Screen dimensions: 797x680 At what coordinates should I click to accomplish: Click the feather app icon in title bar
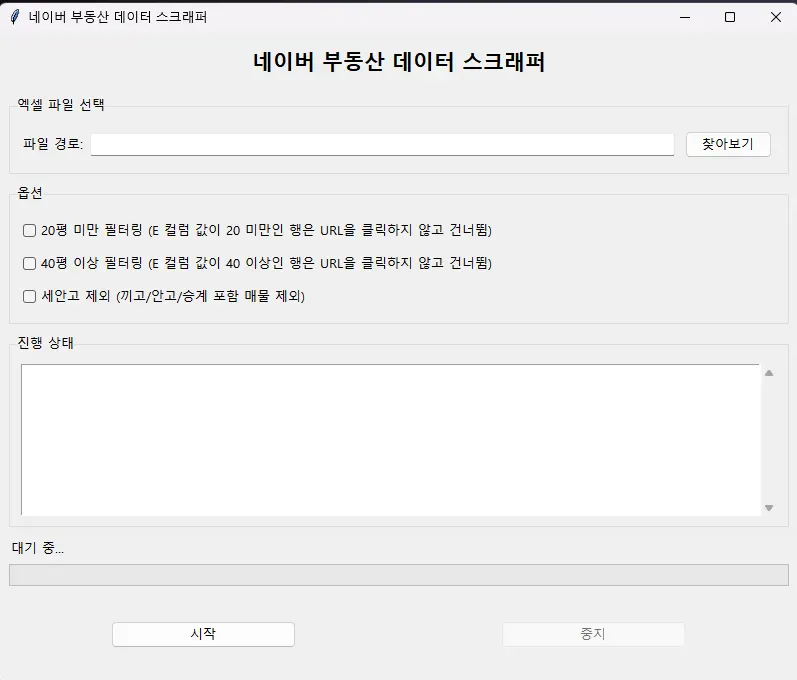[x=15, y=17]
